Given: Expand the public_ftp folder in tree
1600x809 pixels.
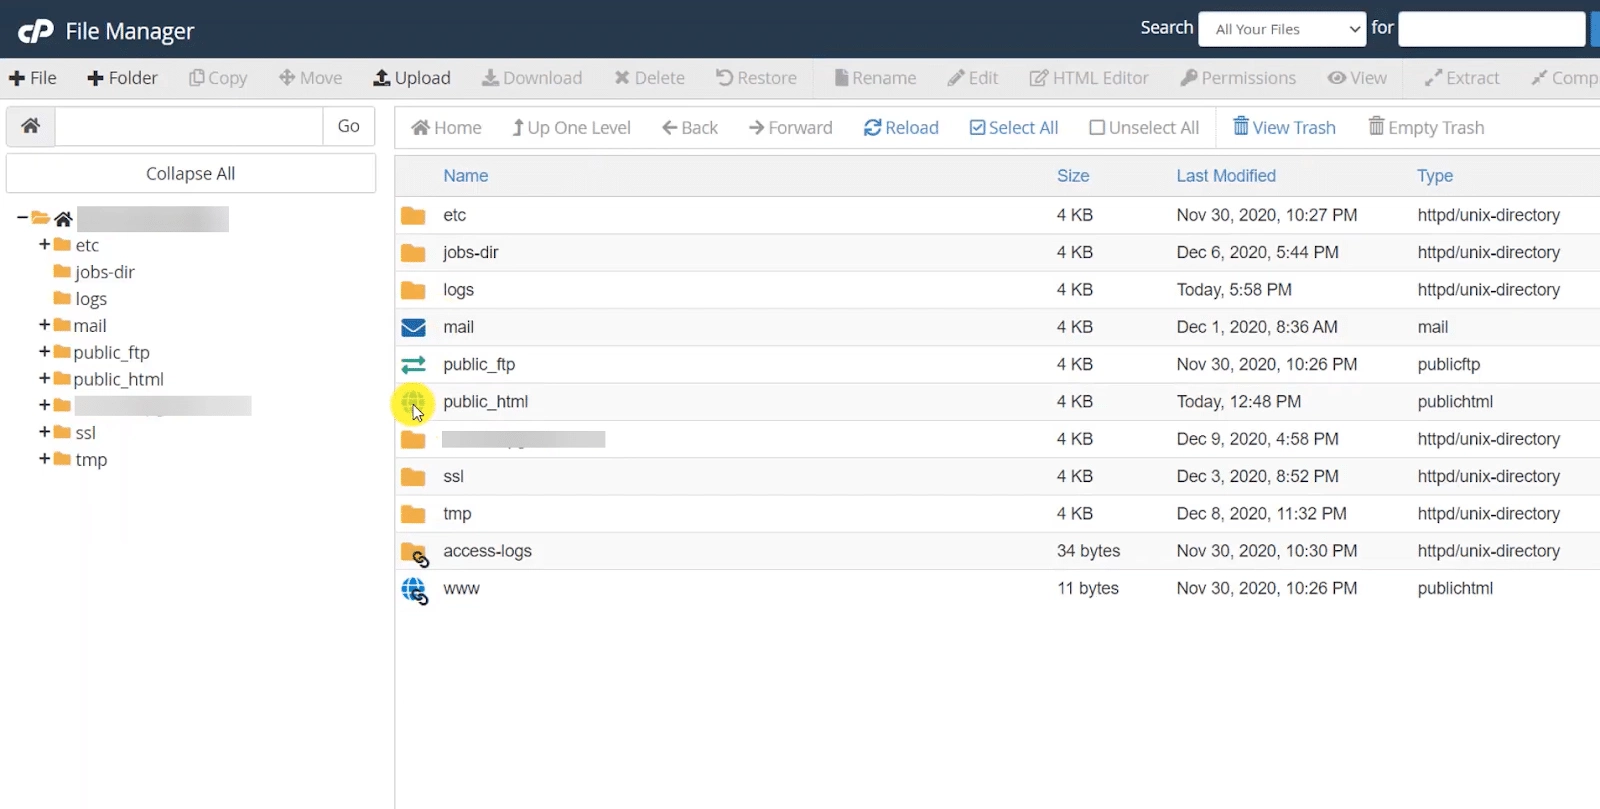Looking at the screenshot, I should pos(44,352).
